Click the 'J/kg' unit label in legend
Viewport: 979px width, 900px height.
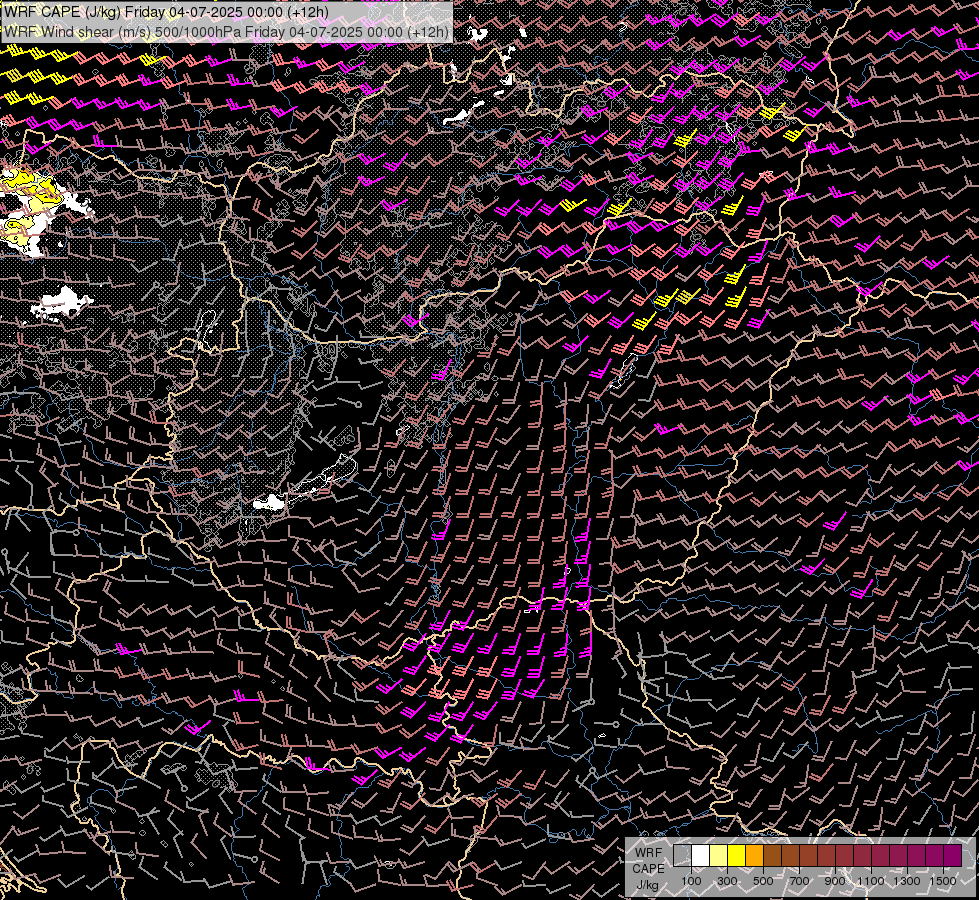pyautogui.click(x=647, y=885)
